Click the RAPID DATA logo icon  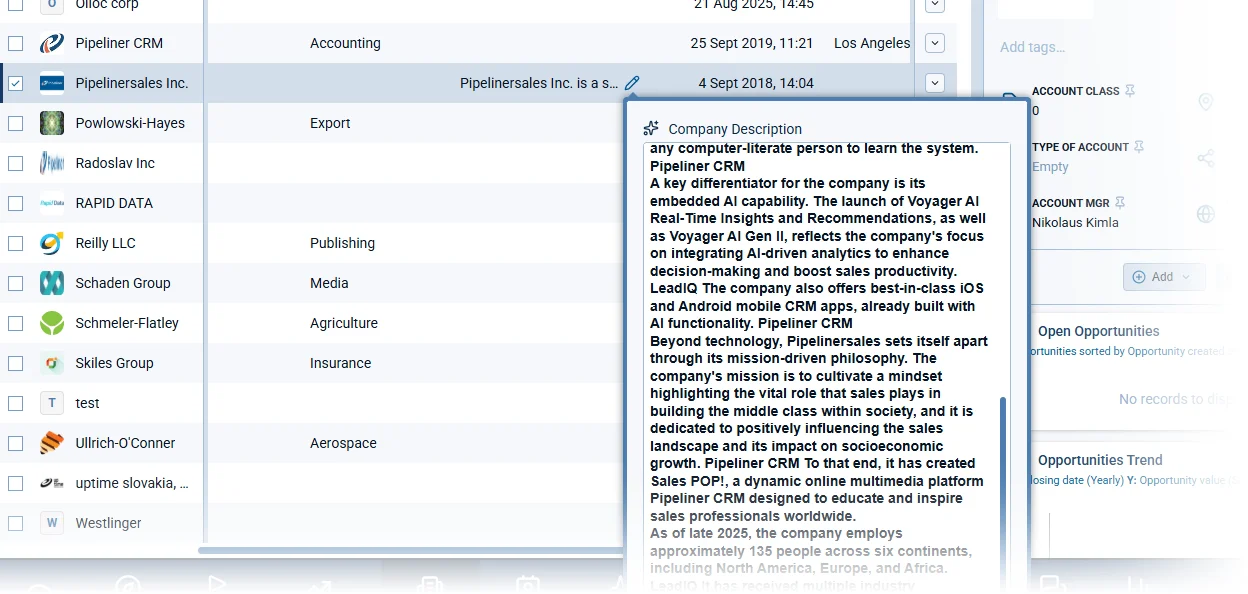click(x=52, y=203)
